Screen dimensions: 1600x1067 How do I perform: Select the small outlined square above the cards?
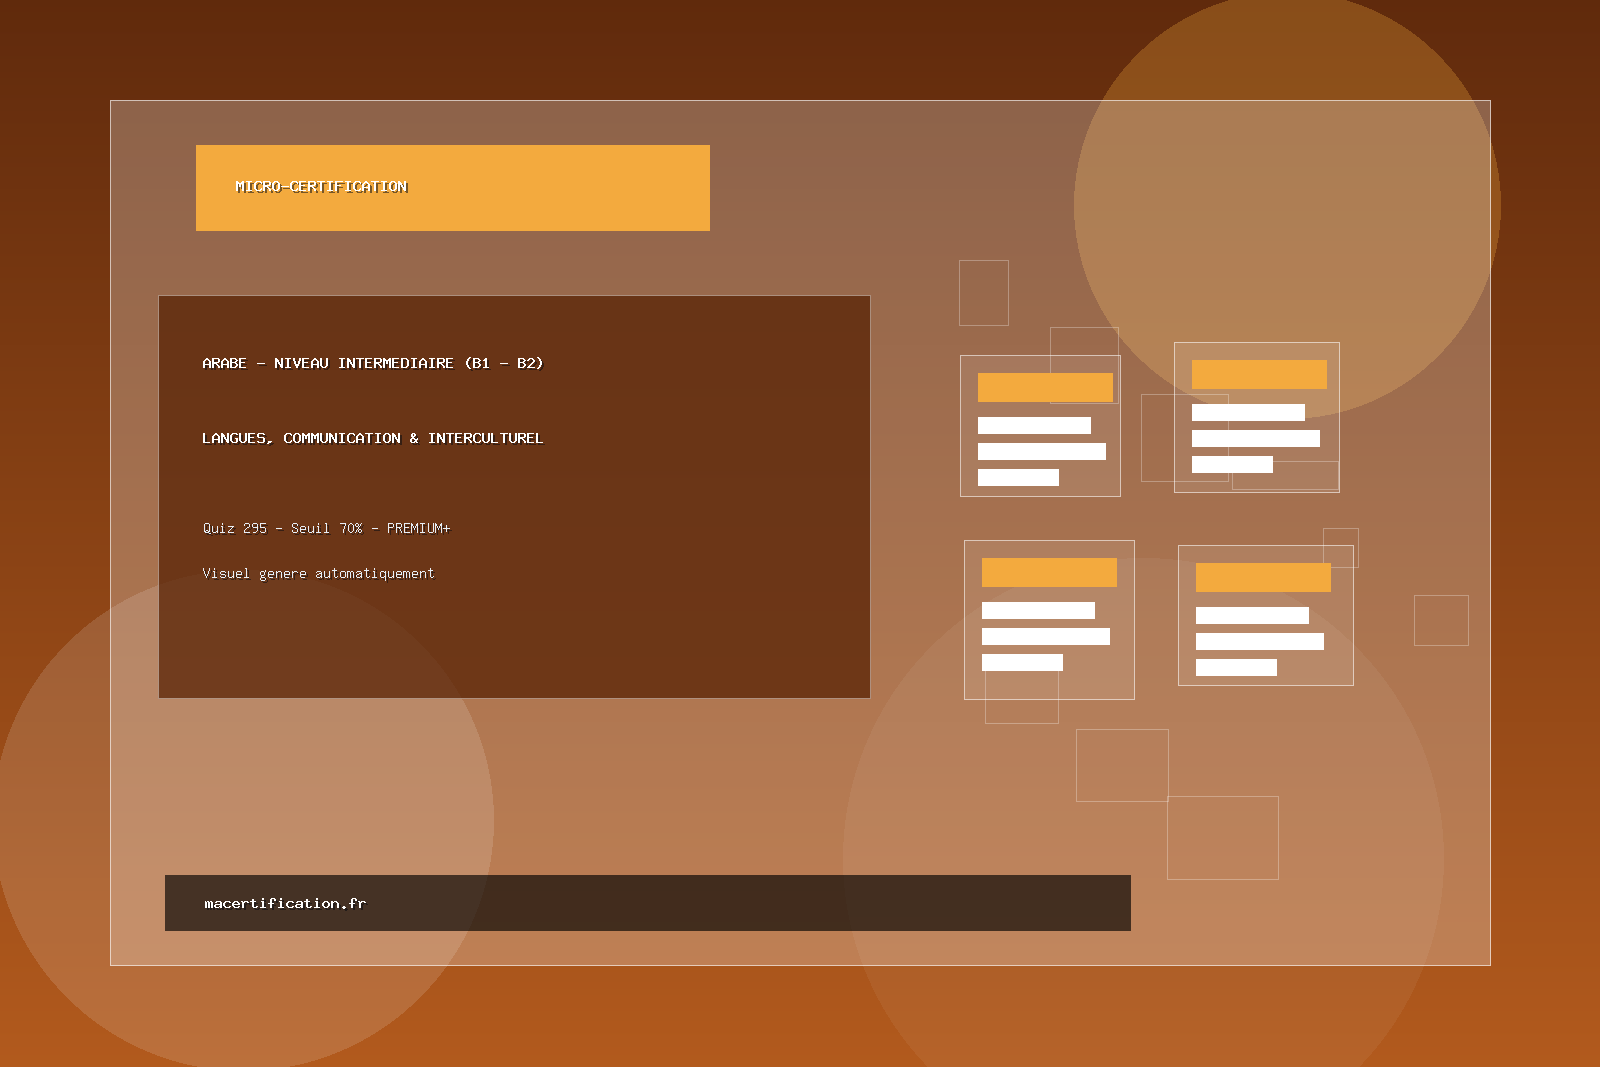(983, 292)
